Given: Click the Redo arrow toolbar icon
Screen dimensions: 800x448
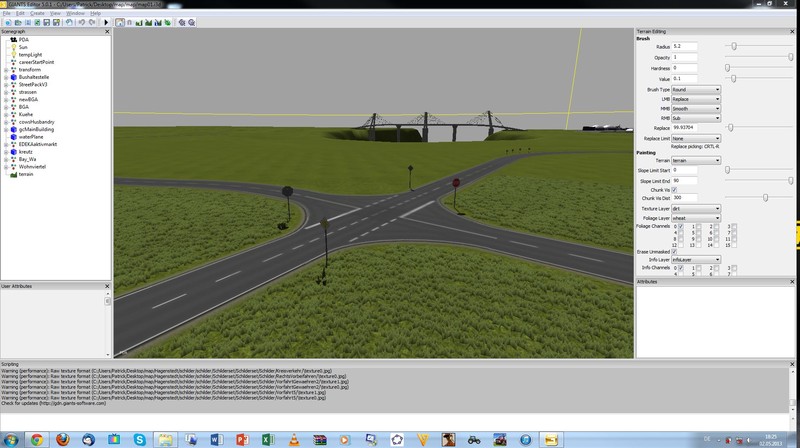Looking at the screenshot, I should (92, 22).
